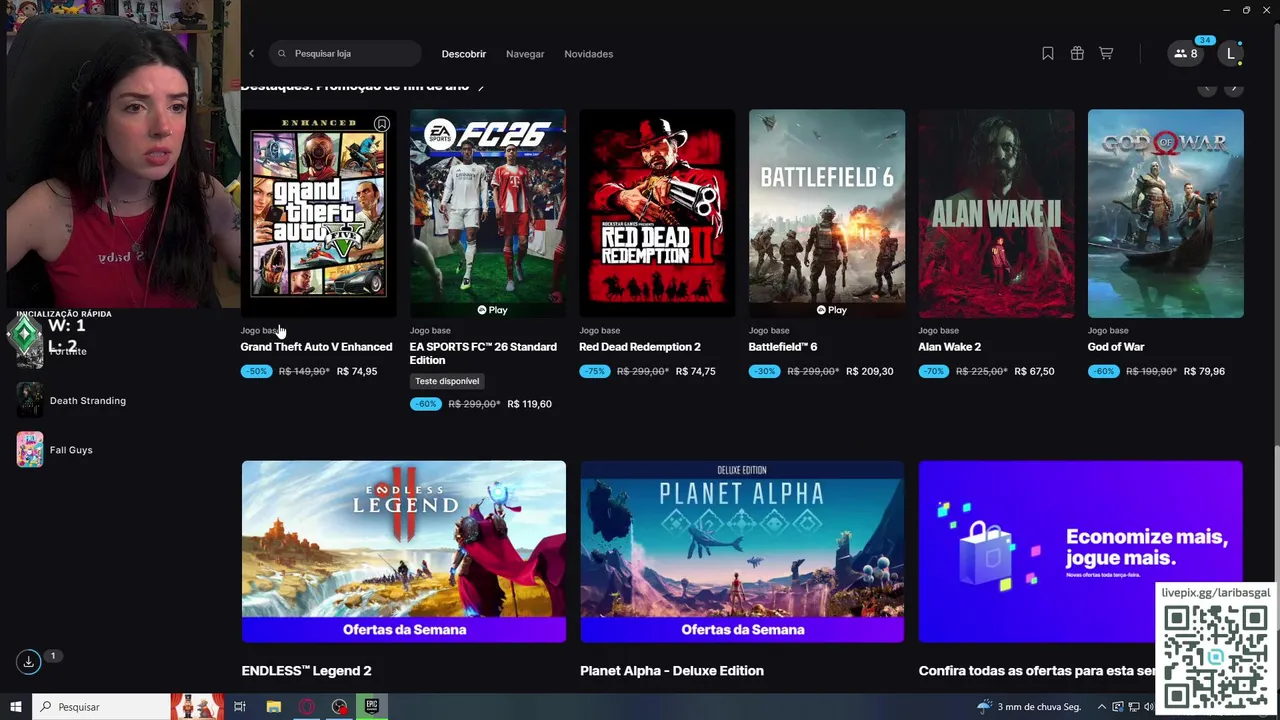
Task: Open the Grand Theft Auto V cover art
Action: coord(318,213)
